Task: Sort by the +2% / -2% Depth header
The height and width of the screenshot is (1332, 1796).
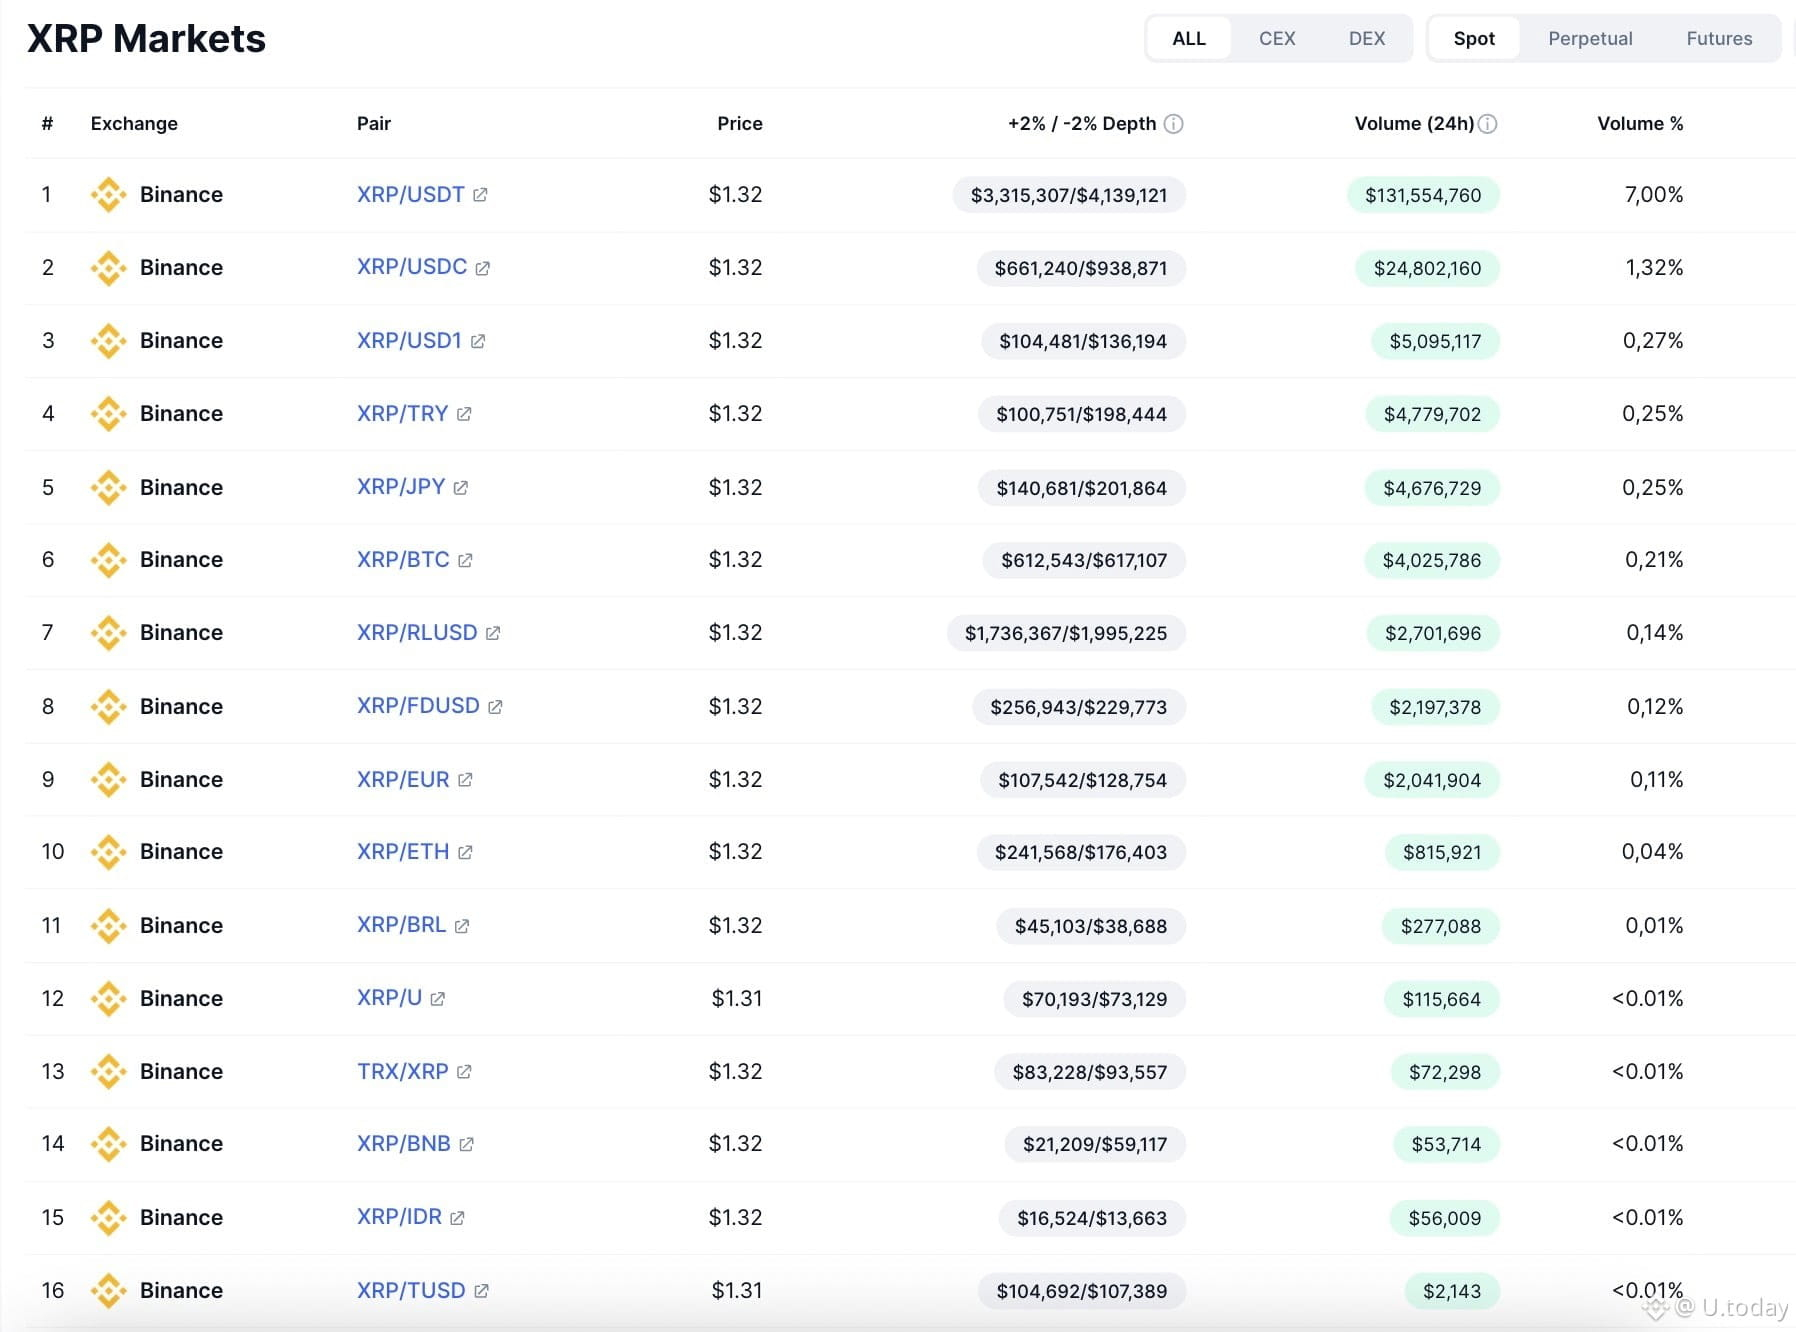Action: [x=1082, y=124]
